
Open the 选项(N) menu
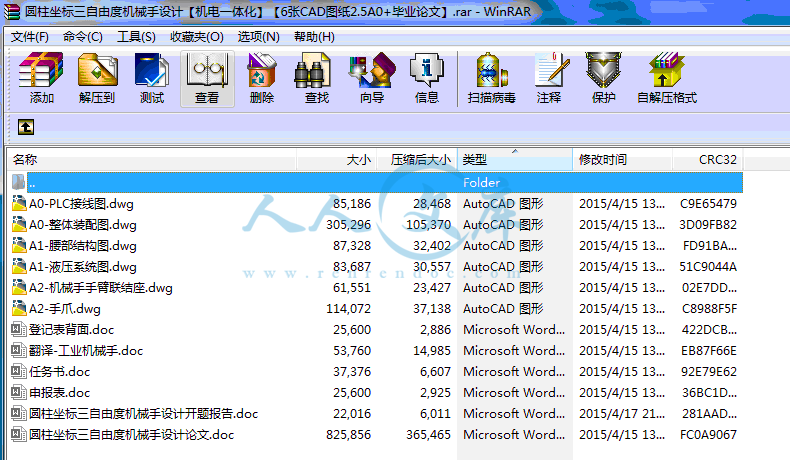click(257, 37)
